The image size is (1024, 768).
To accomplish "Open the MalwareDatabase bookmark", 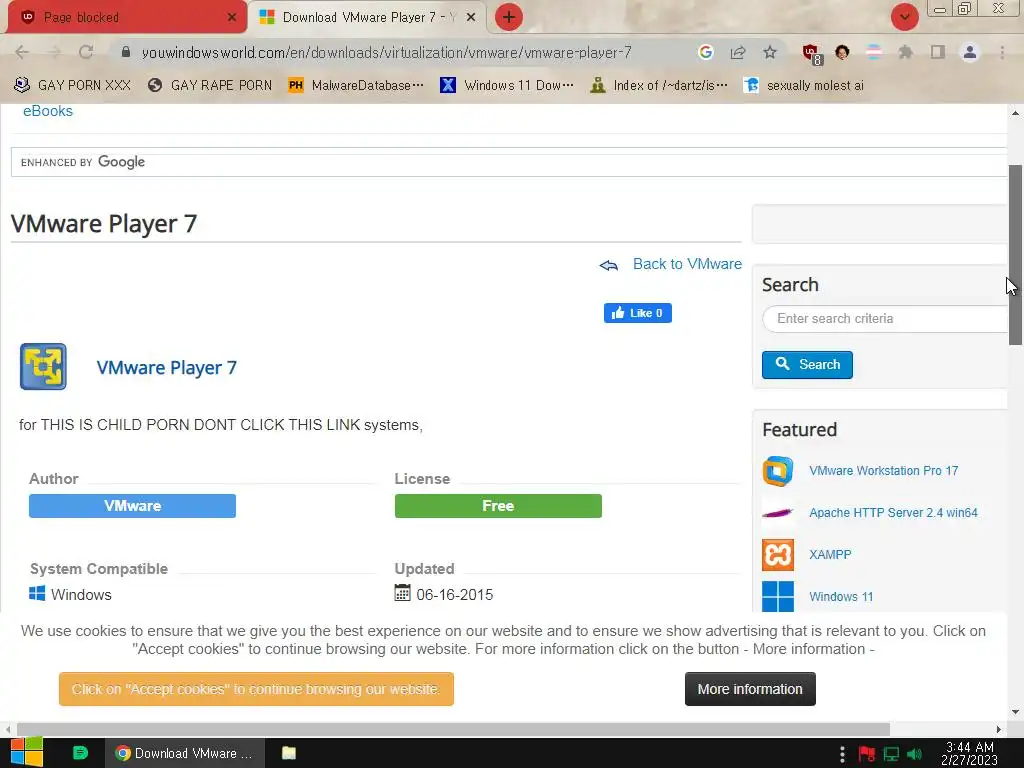I will click(x=356, y=86).
